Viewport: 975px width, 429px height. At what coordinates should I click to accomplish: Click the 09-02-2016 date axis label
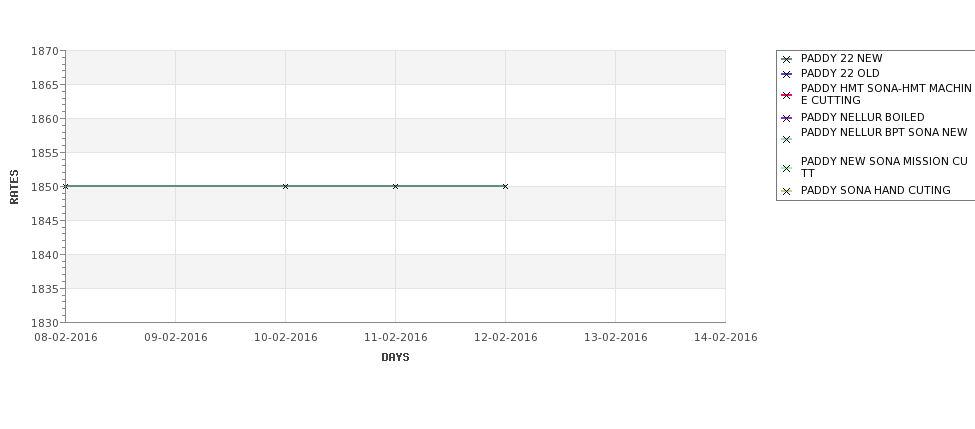[x=176, y=338]
